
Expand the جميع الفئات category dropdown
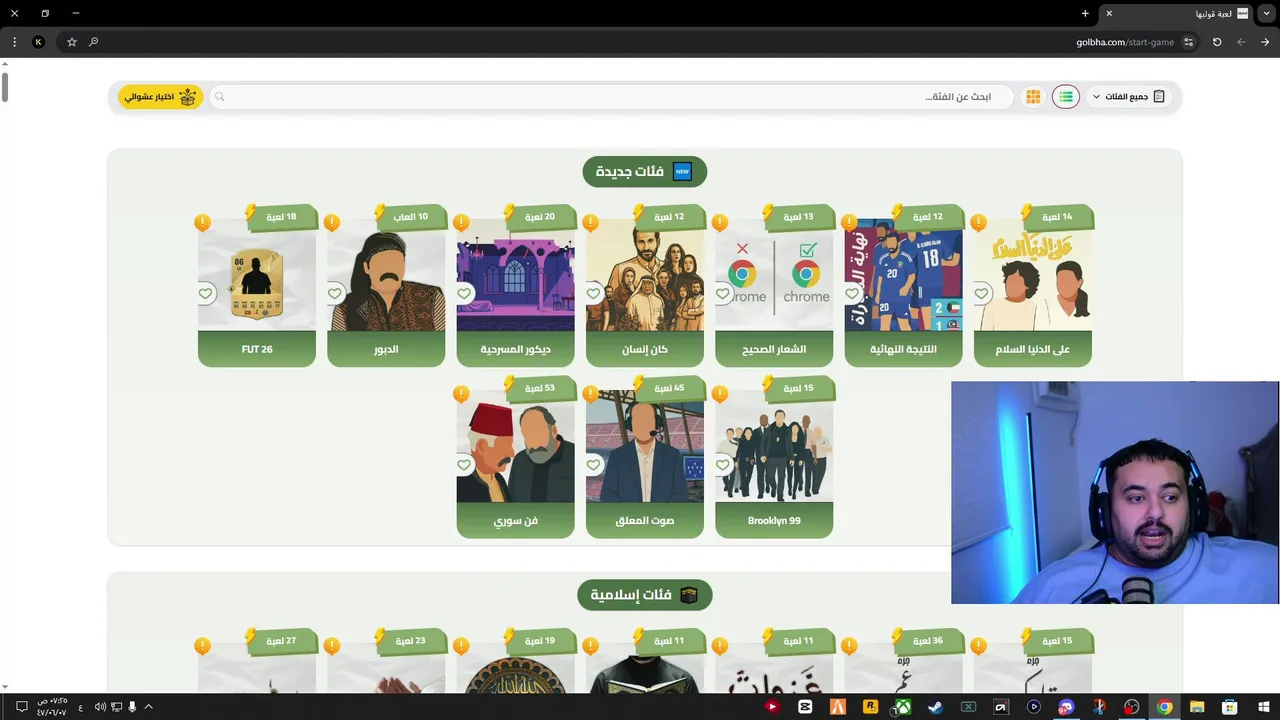[1129, 97]
